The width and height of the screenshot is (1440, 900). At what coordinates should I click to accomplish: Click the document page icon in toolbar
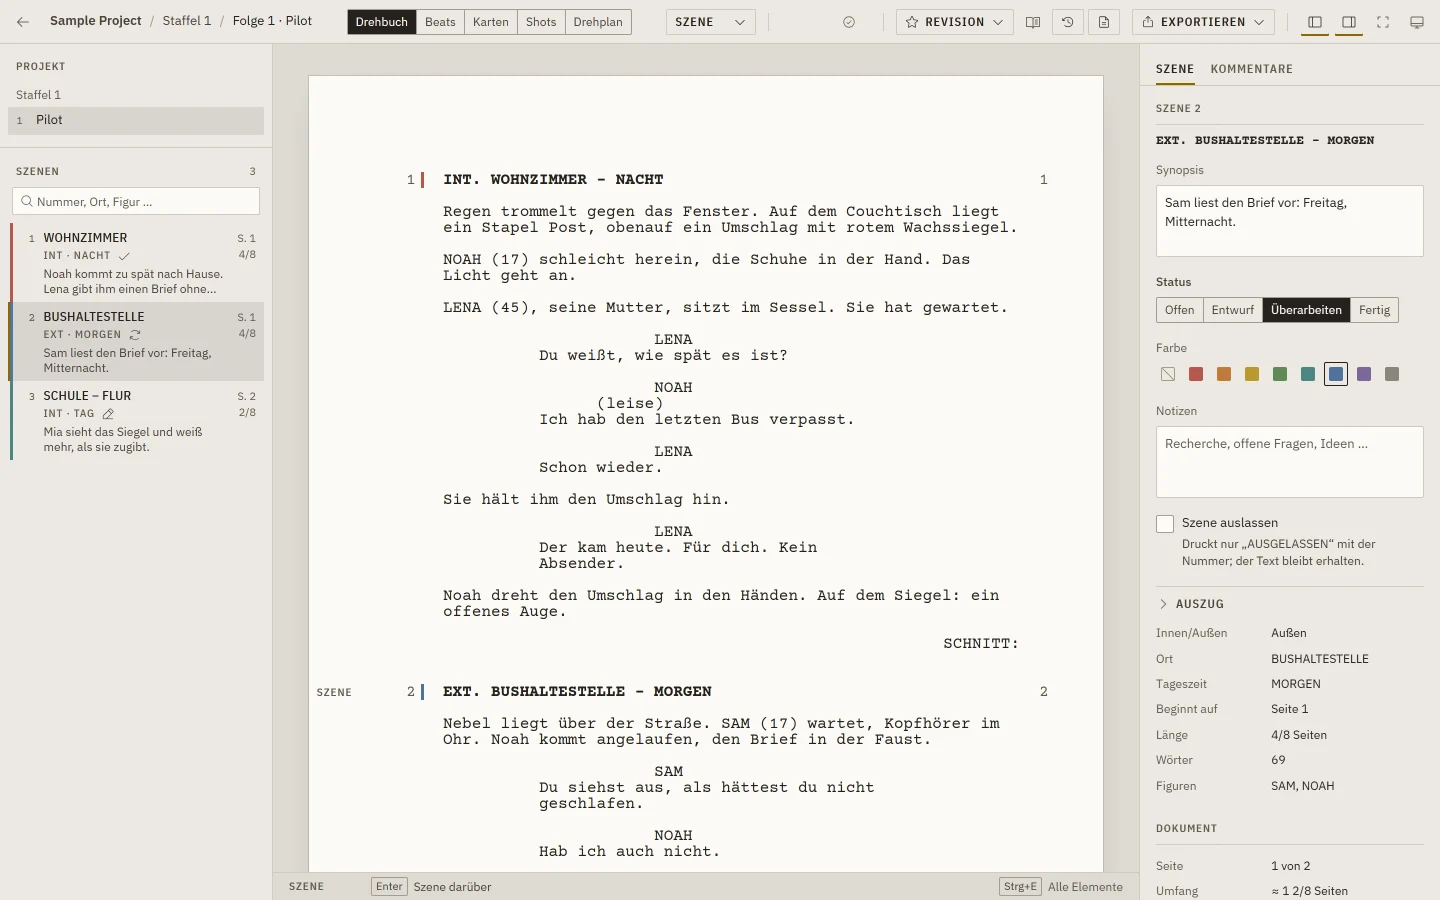pyautogui.click(x=1104, y=22)
